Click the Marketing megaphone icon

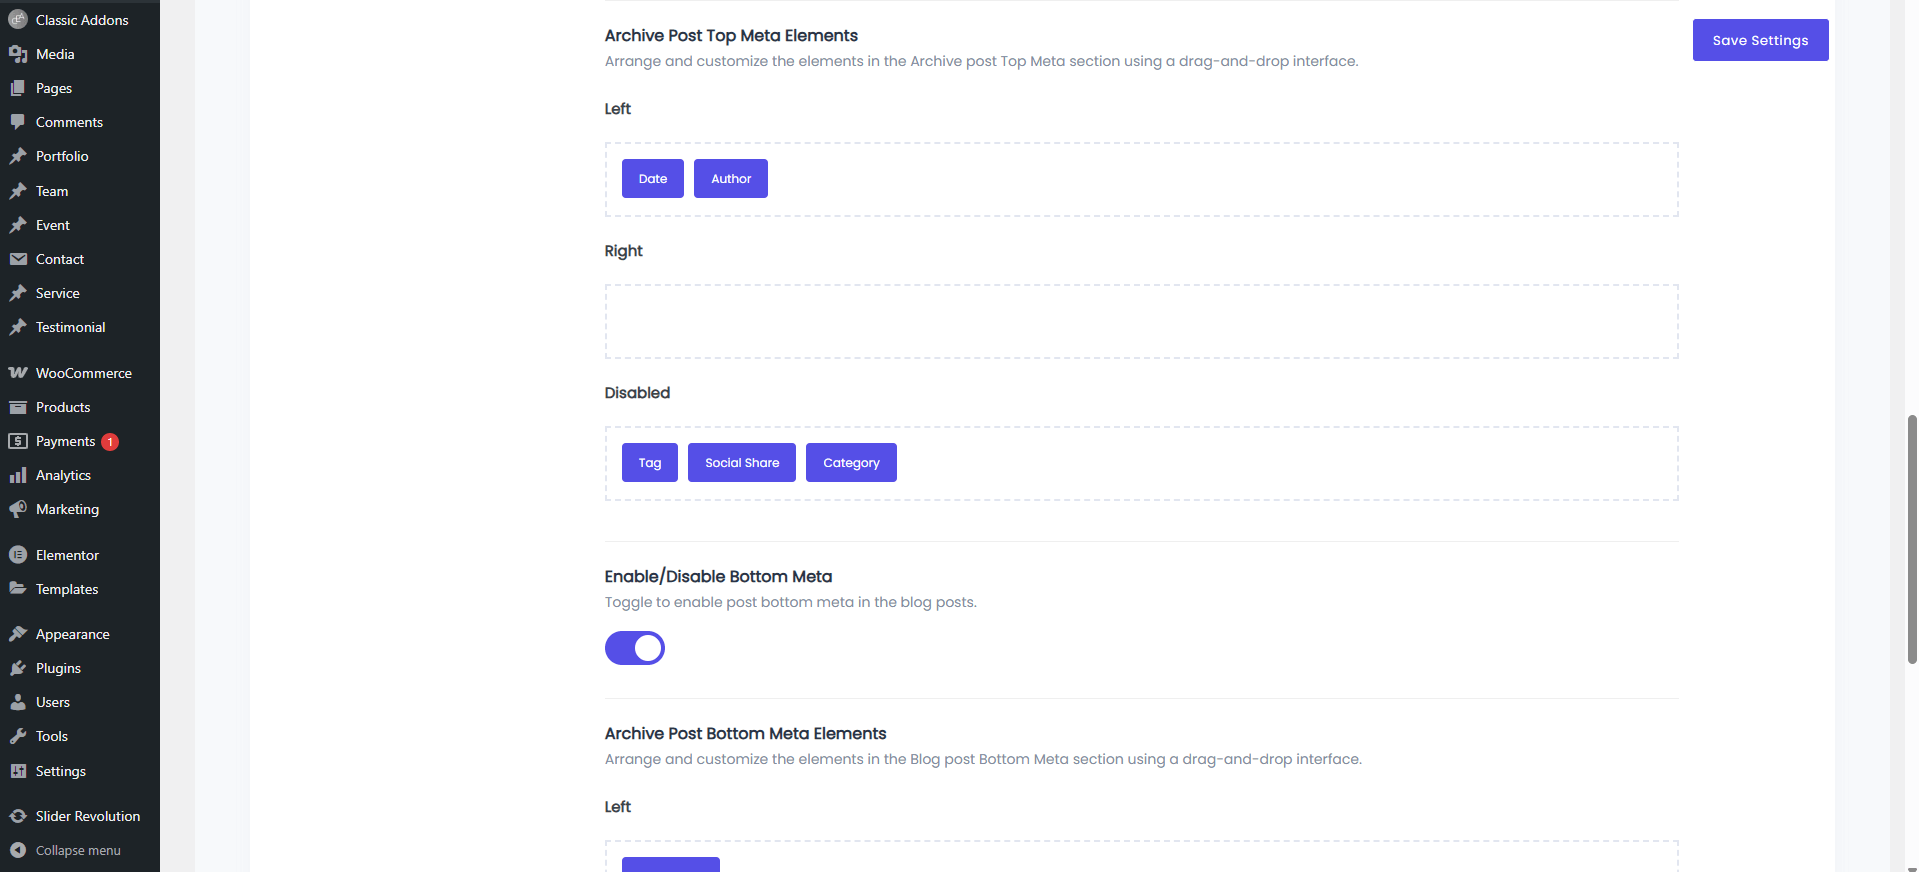[18, 509]
